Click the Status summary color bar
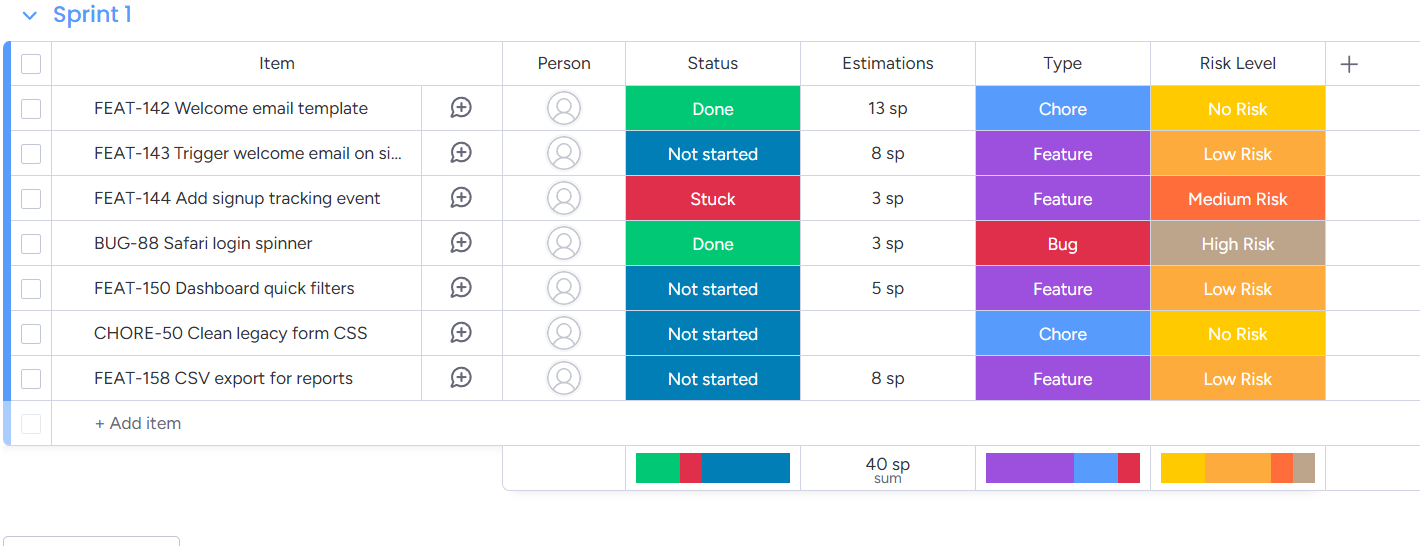 (713, 468)
